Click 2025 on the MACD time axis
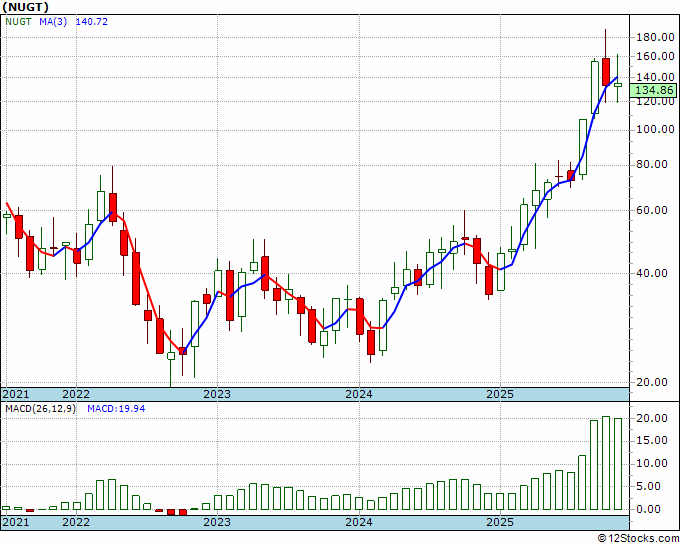 [500, 522]
